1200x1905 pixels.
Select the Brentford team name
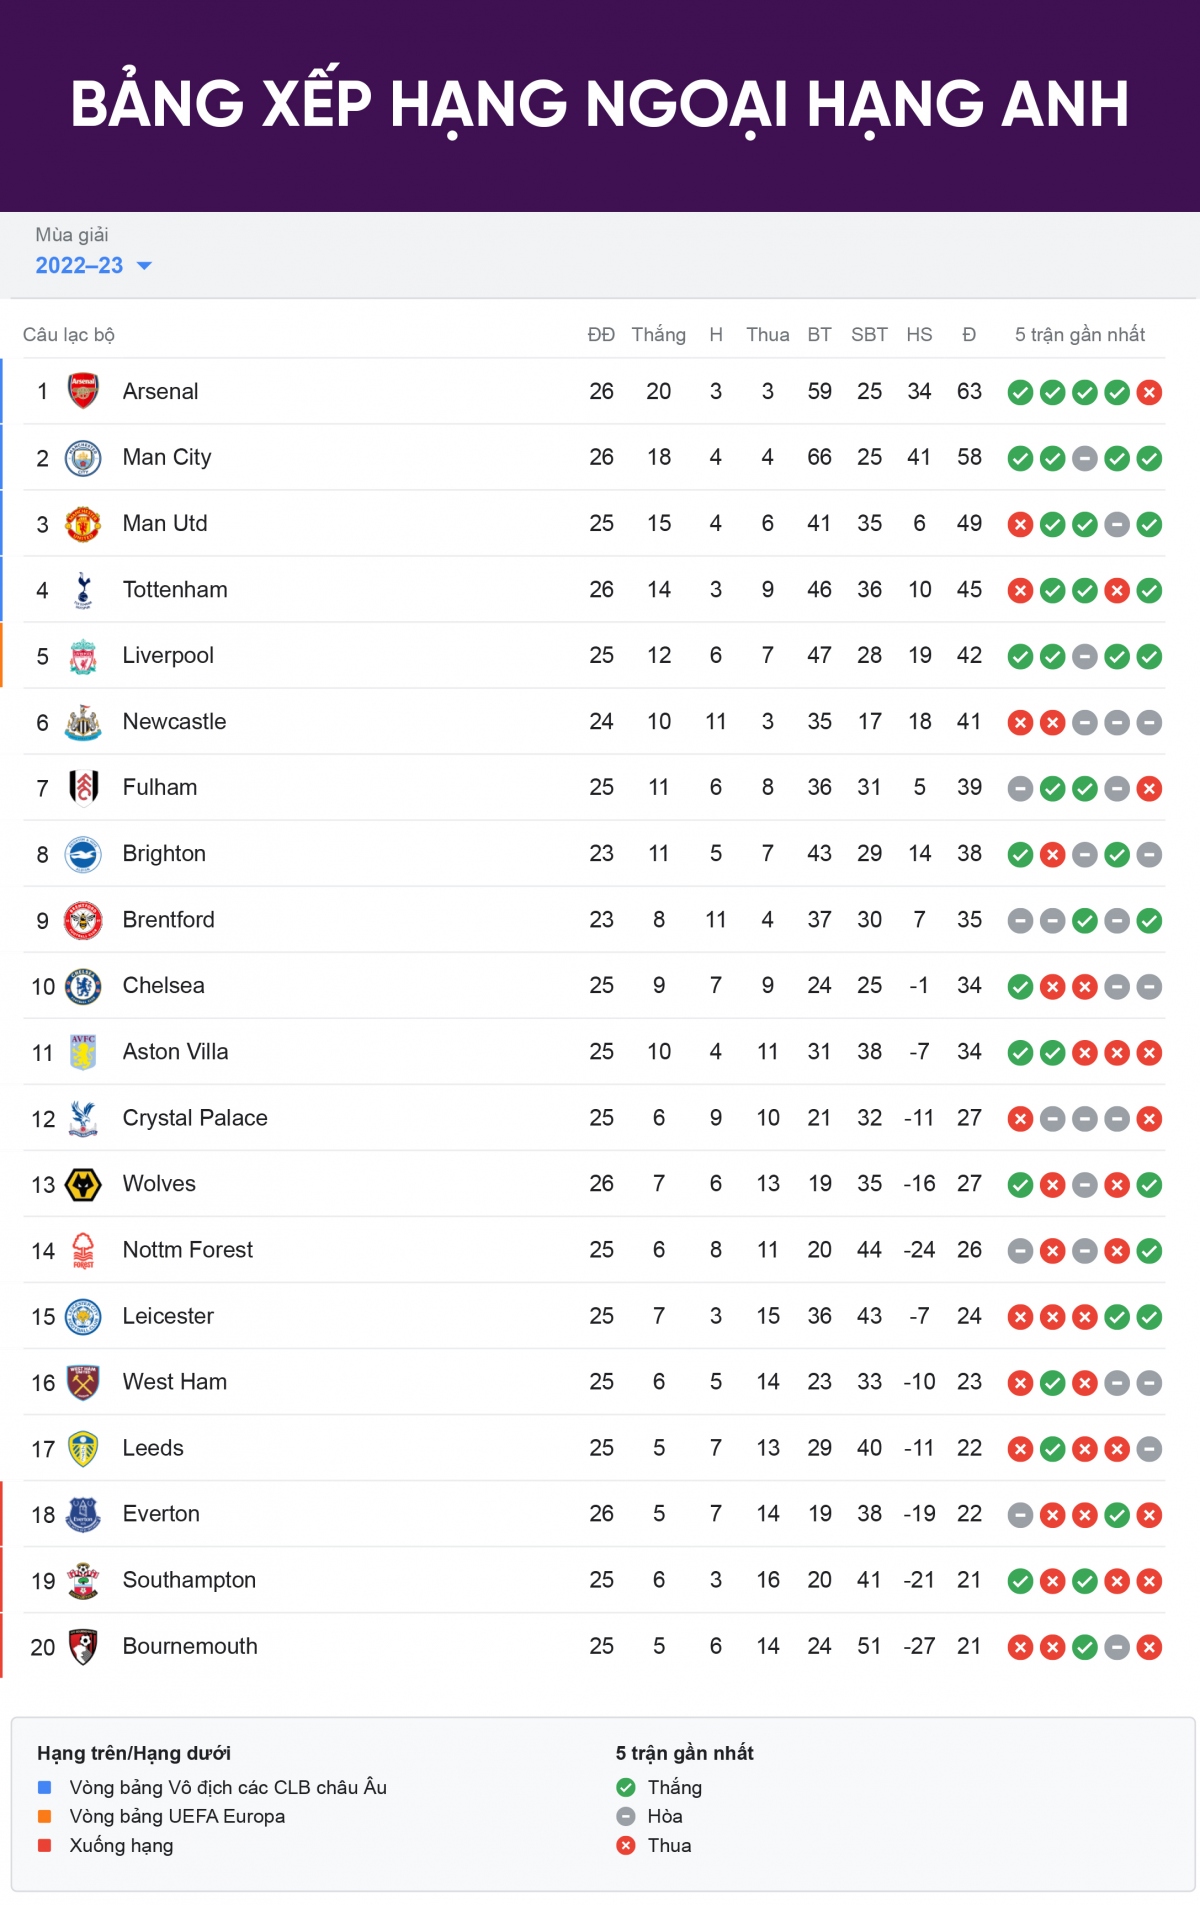coord(168,919)
